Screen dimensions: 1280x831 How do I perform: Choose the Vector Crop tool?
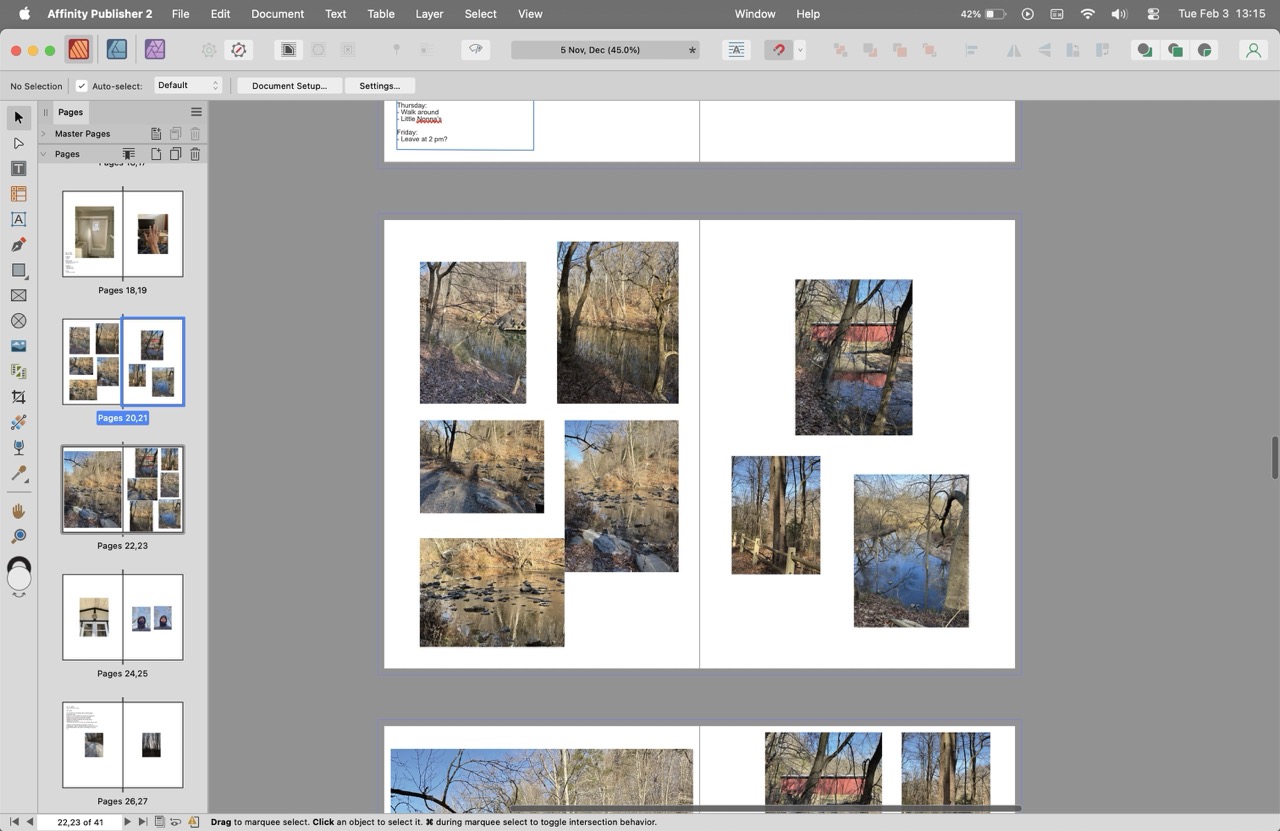[18, 397]
